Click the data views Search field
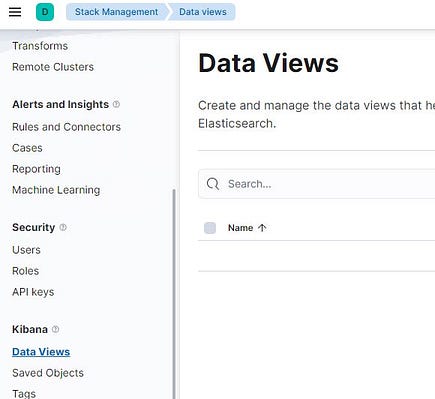Image resolution: width=435 pixels, height=399 pixels. coord(317,184)
